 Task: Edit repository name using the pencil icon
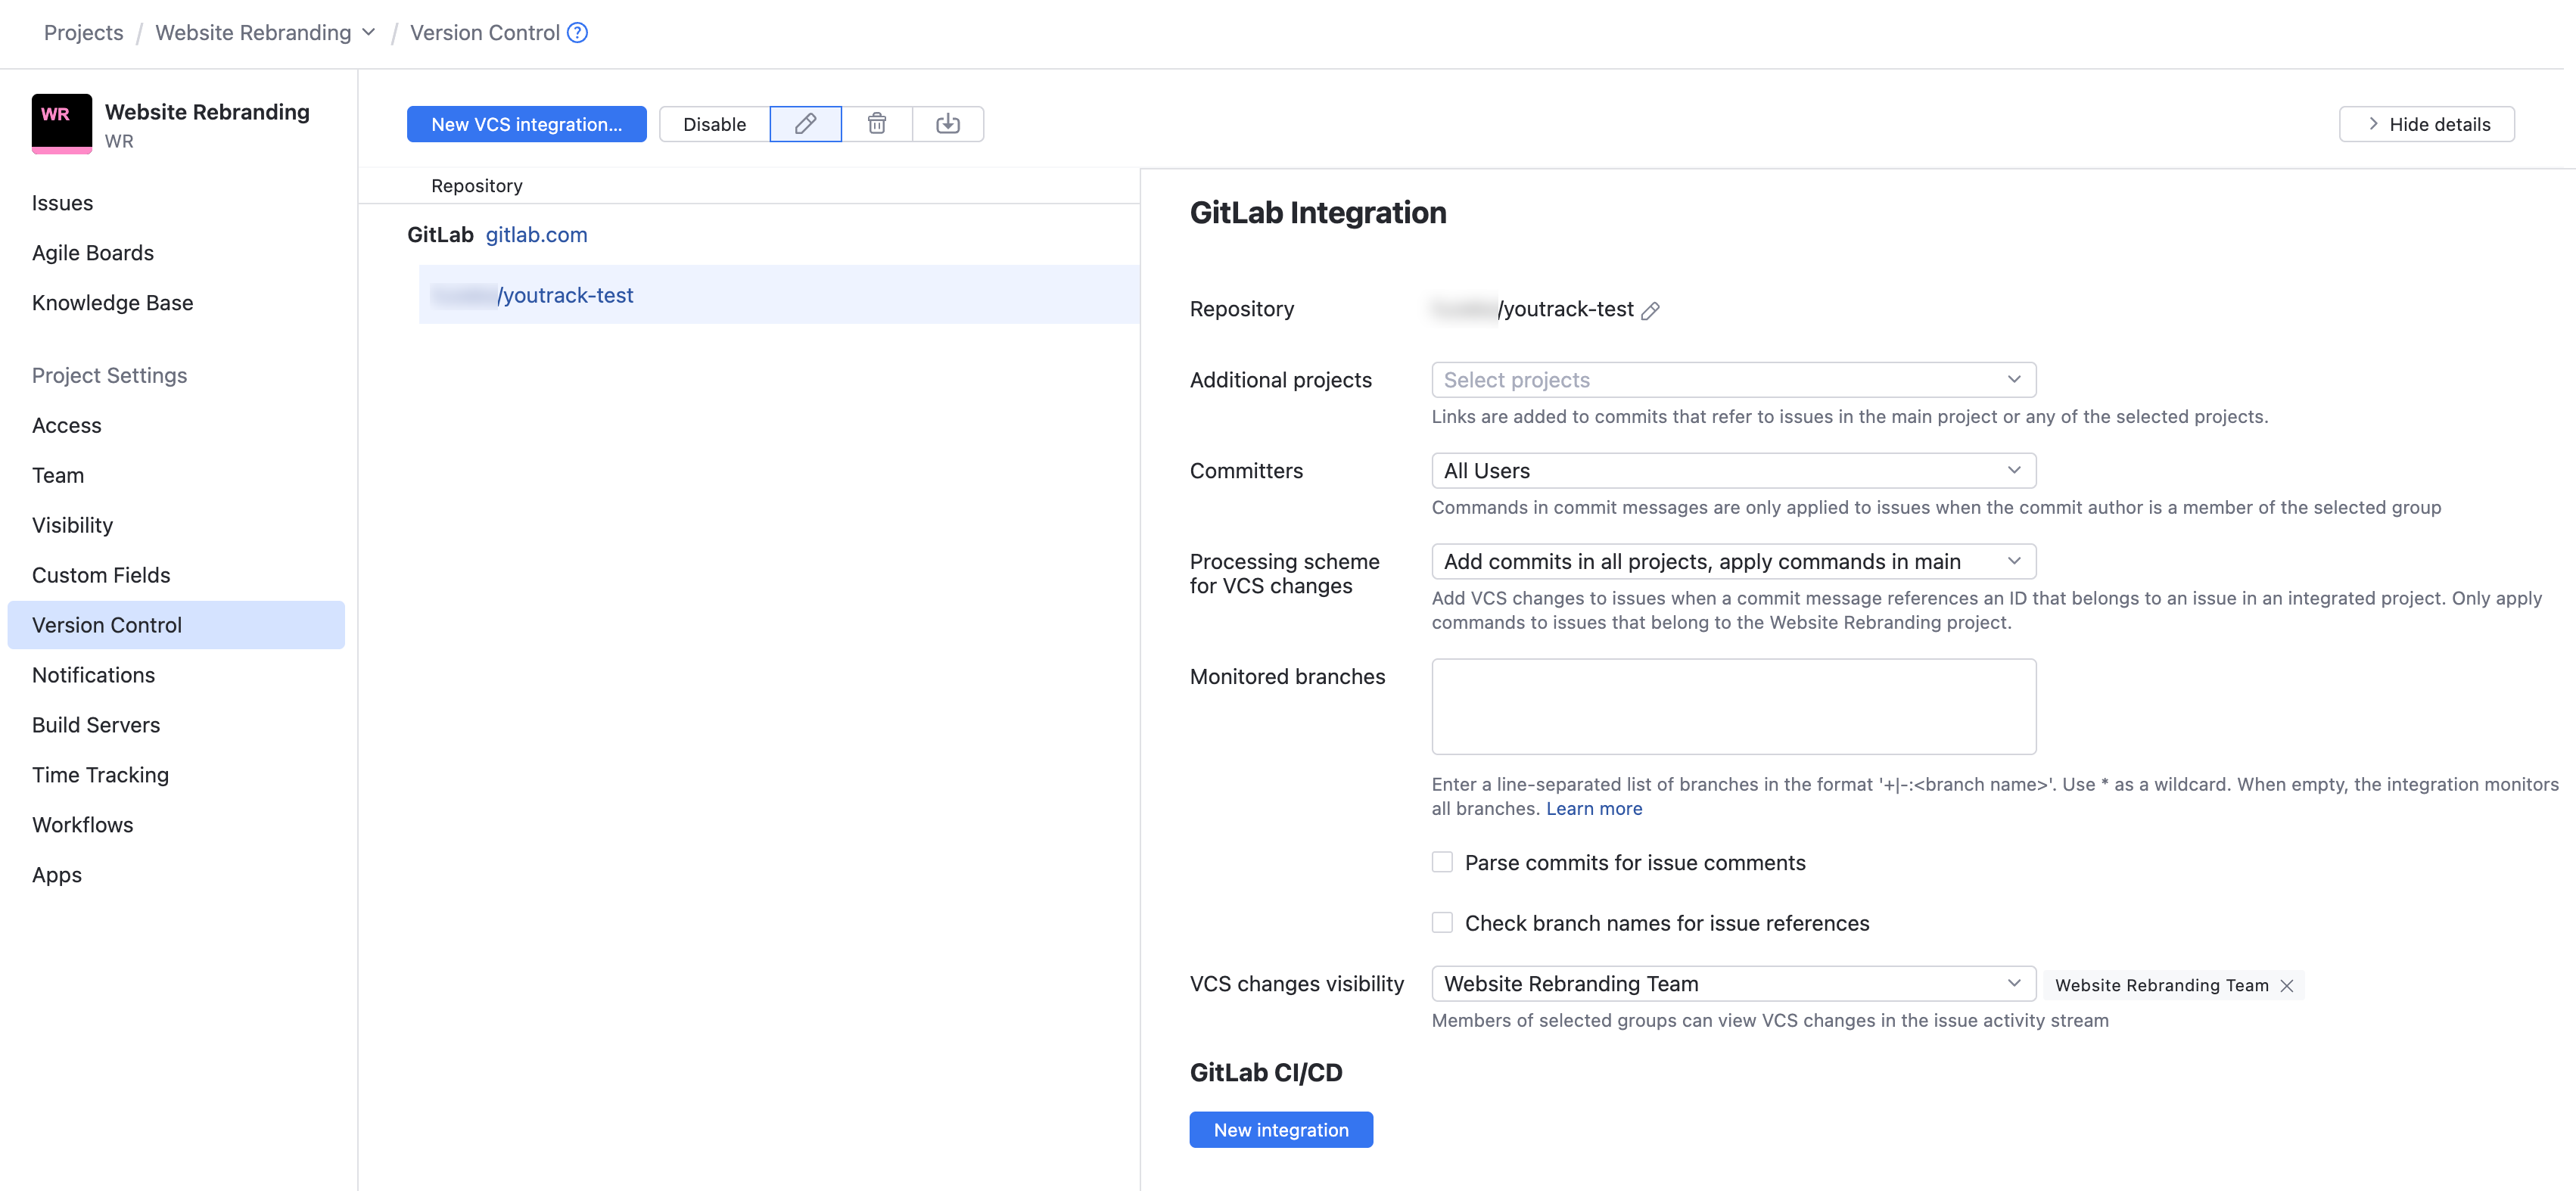point(1650,310)
